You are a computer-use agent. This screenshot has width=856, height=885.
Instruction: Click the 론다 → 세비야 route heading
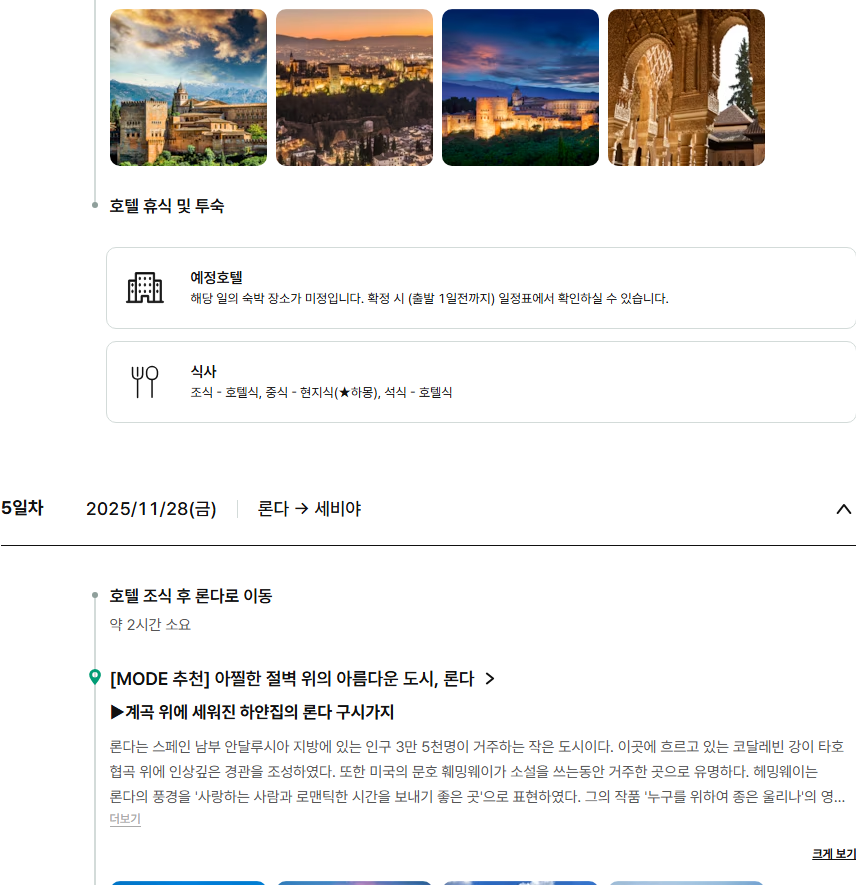tap(309, 509)
